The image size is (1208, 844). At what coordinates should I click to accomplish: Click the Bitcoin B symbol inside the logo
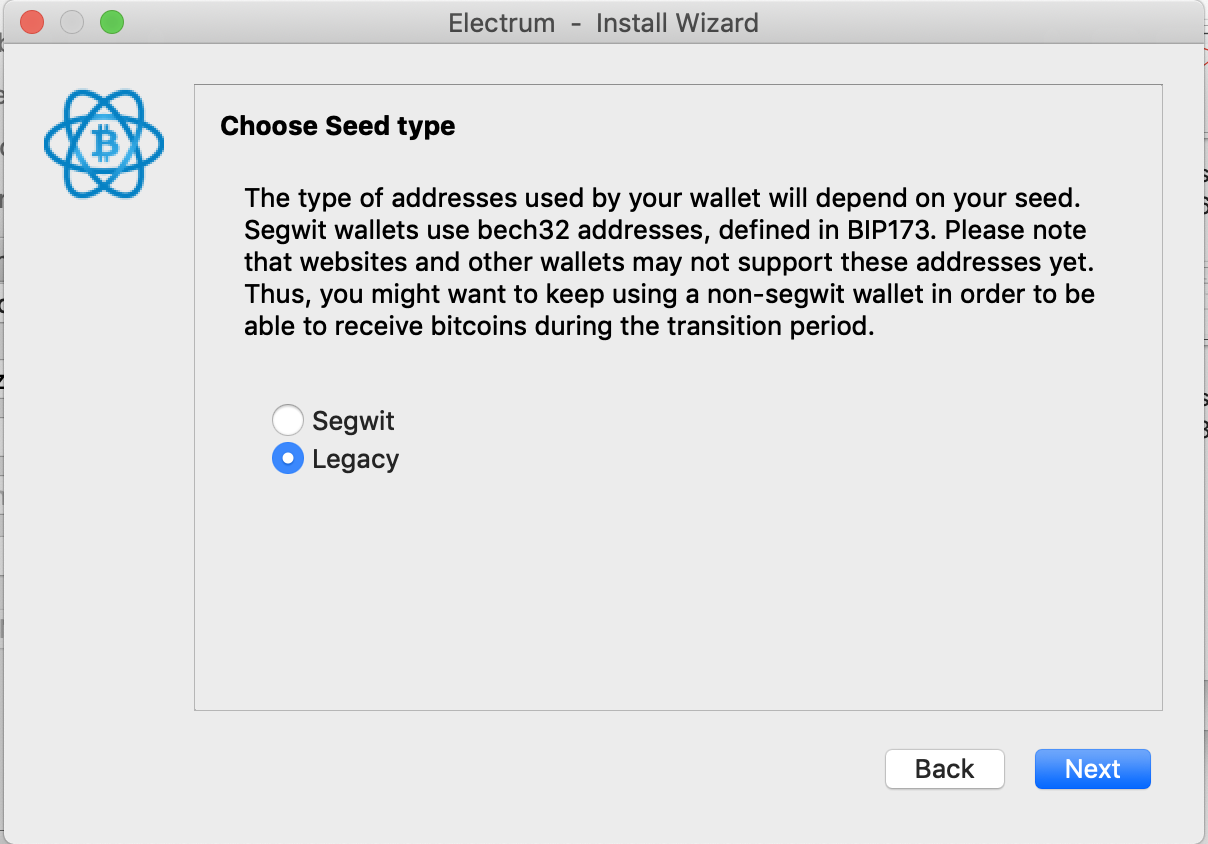[103, 143]
